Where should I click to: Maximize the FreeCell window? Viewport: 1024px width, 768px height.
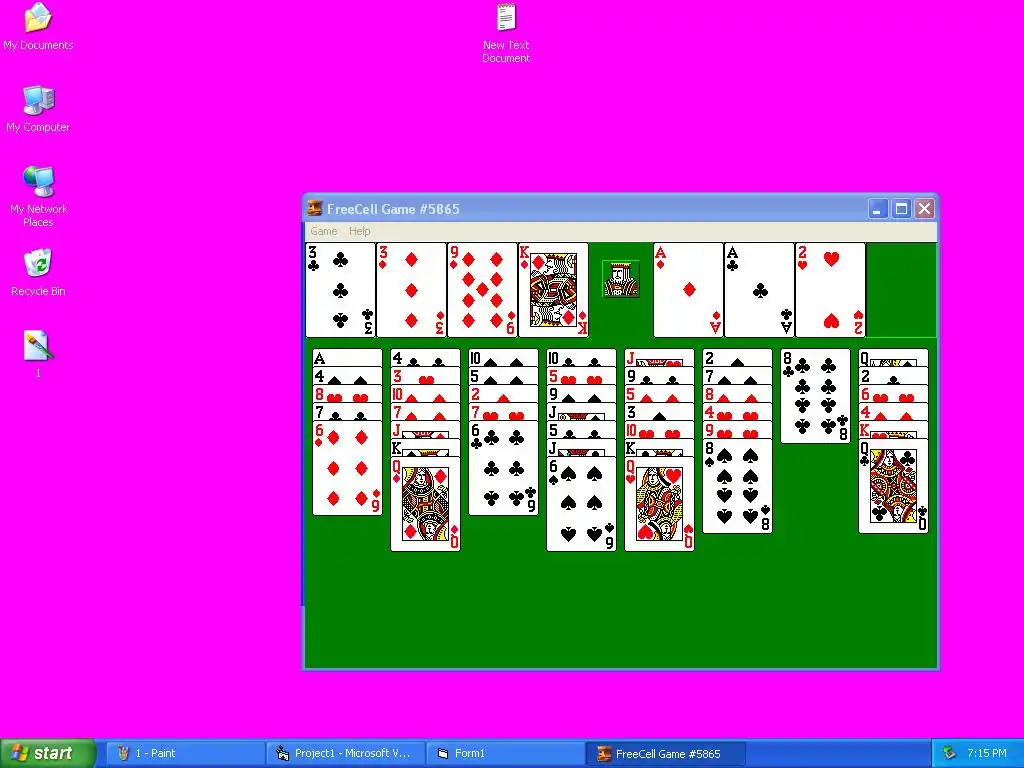point(901,208)
